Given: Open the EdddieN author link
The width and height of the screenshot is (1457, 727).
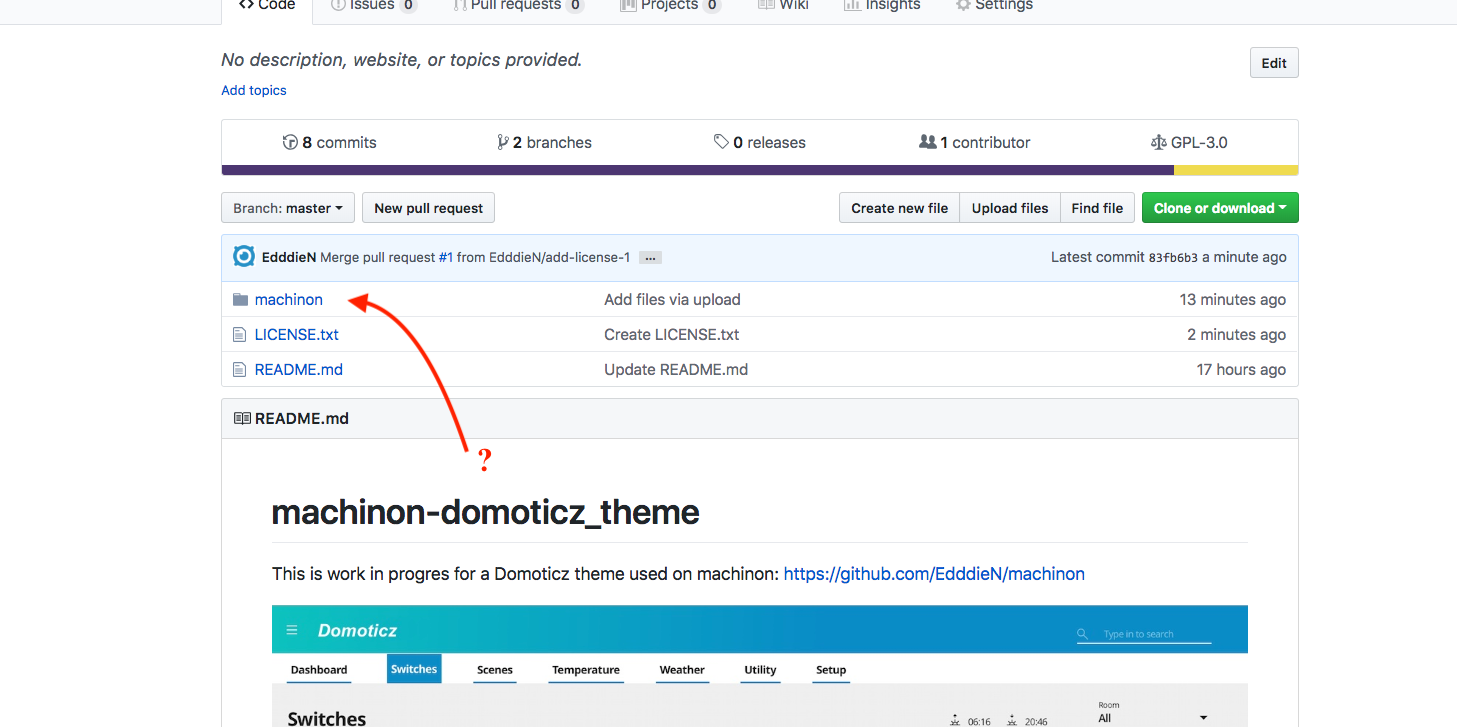Looking at the screenshot, I should point(289,257).
